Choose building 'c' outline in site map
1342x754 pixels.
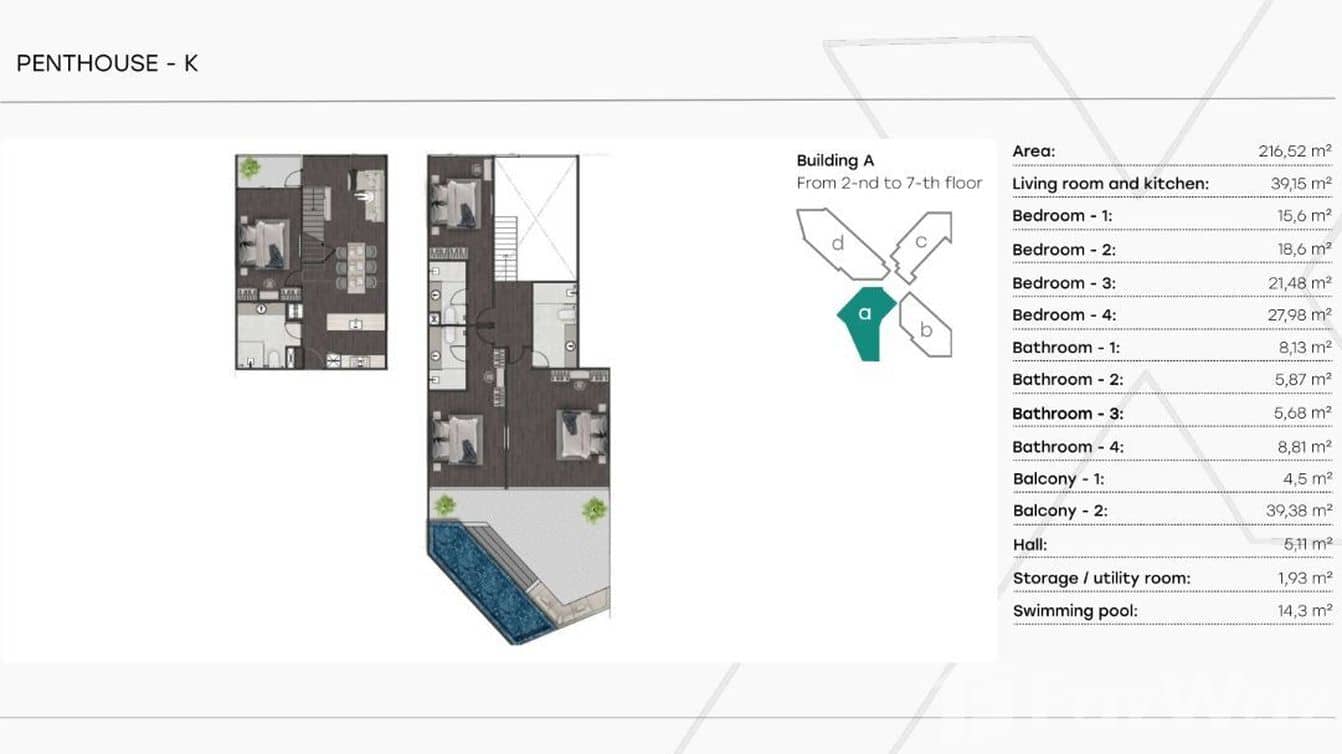(921, 243)
